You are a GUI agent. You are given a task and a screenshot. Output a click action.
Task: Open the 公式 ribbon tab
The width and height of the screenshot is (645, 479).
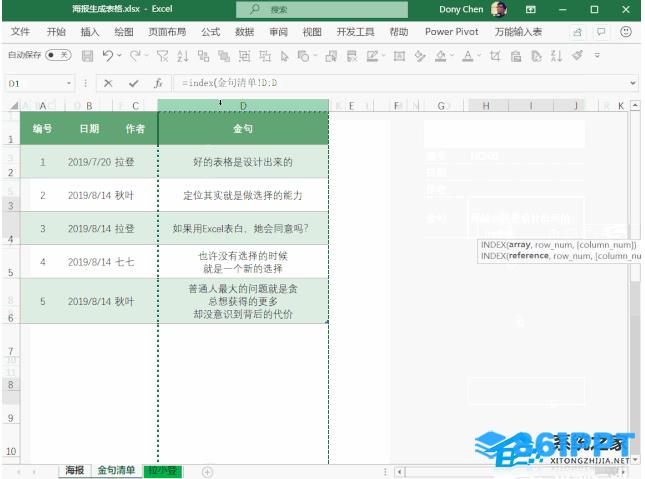click(x=211, y=32)
